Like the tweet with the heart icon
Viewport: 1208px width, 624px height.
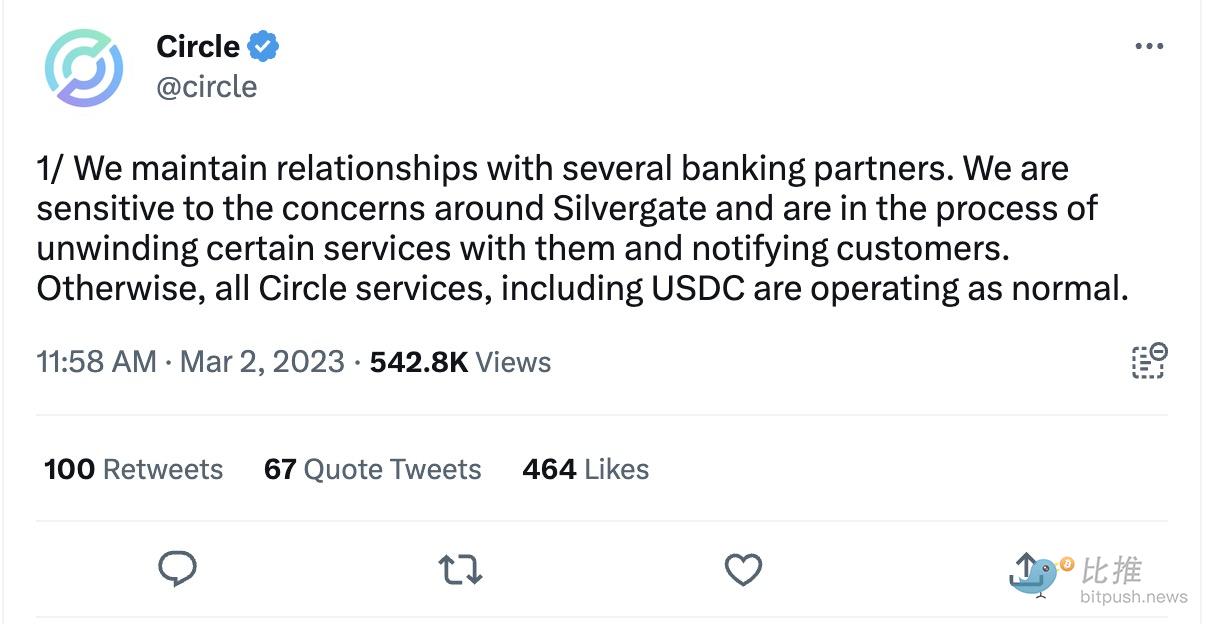point(743,570)
